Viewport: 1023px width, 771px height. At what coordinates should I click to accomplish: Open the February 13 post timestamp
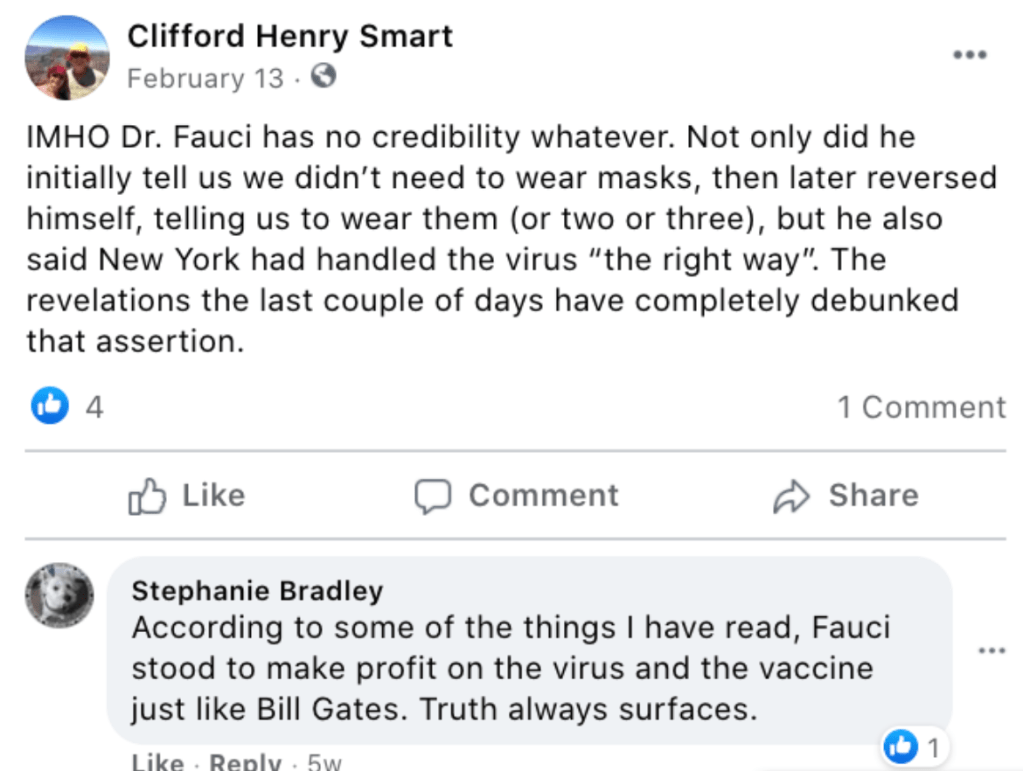pos(205,78)
